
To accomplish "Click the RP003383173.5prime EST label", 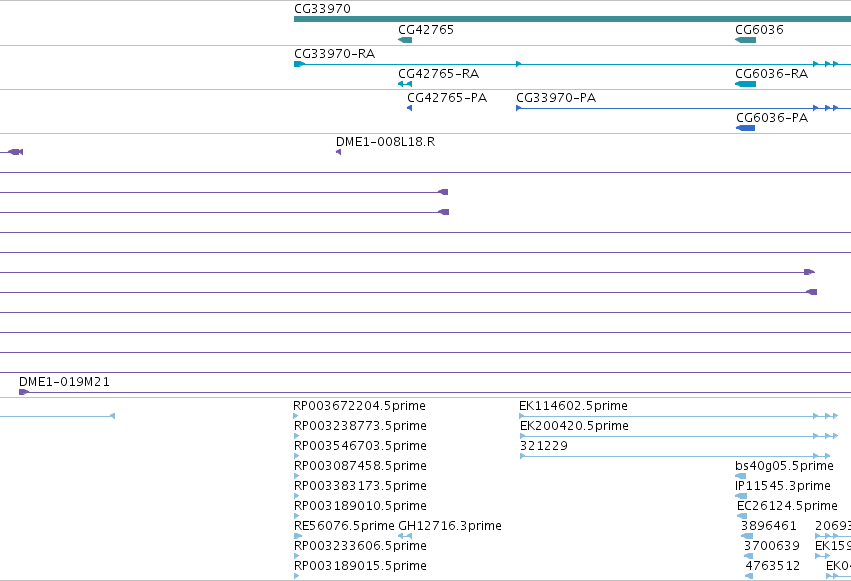I will click(x=360, y=486).
